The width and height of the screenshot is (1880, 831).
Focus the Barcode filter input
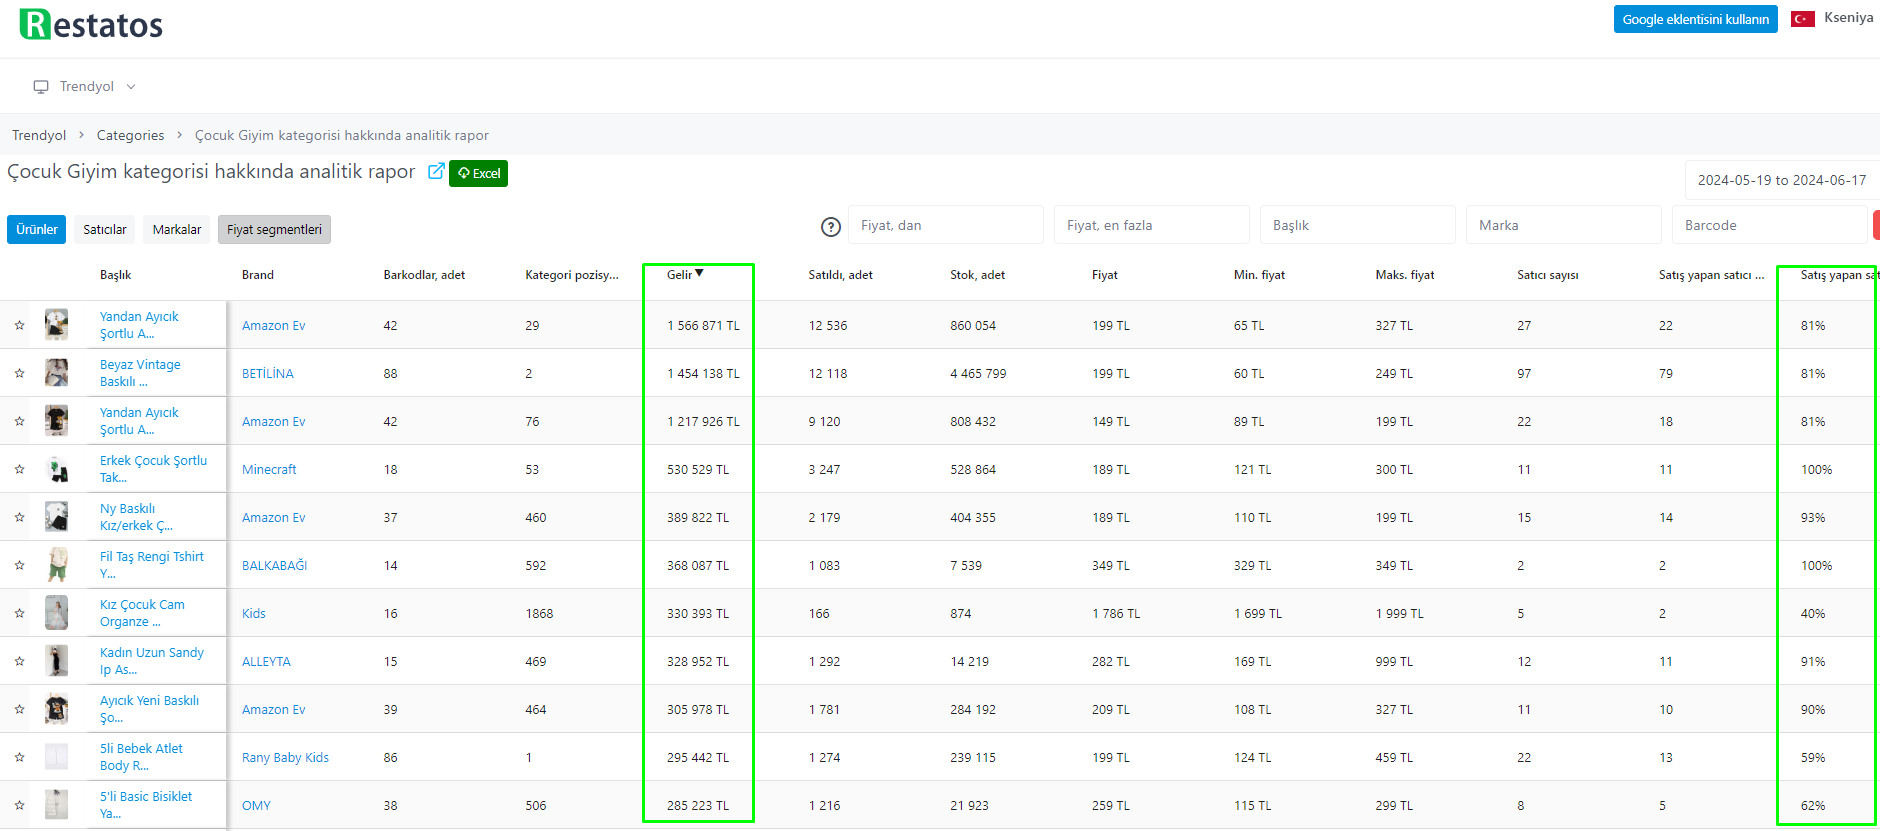(x=1770, y=225)
